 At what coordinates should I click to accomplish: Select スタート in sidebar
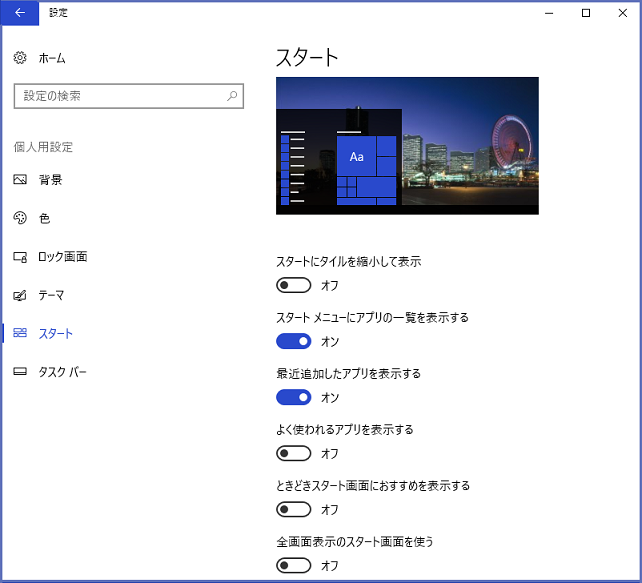pos(56,333)
